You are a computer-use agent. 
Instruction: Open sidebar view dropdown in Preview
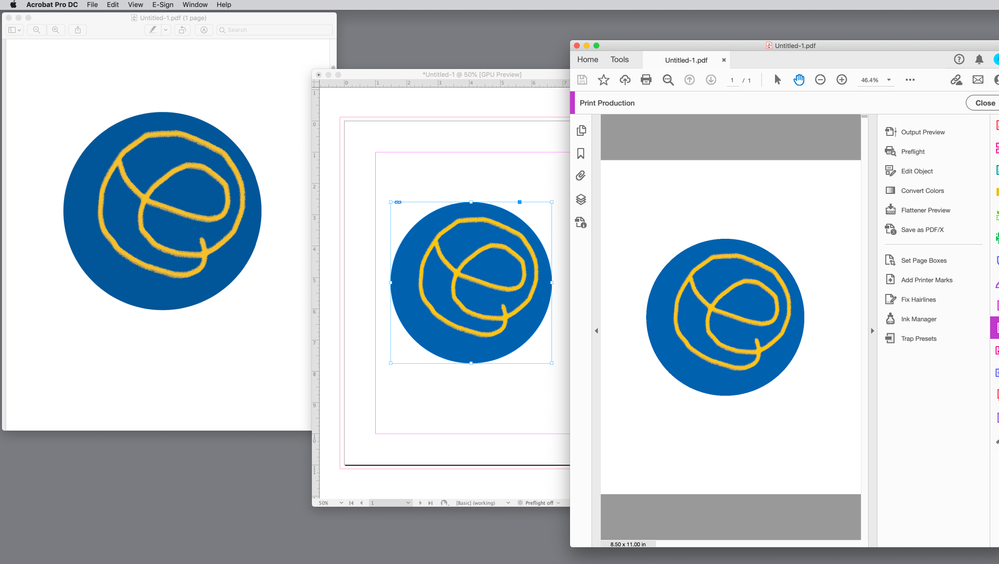(14, 30)
